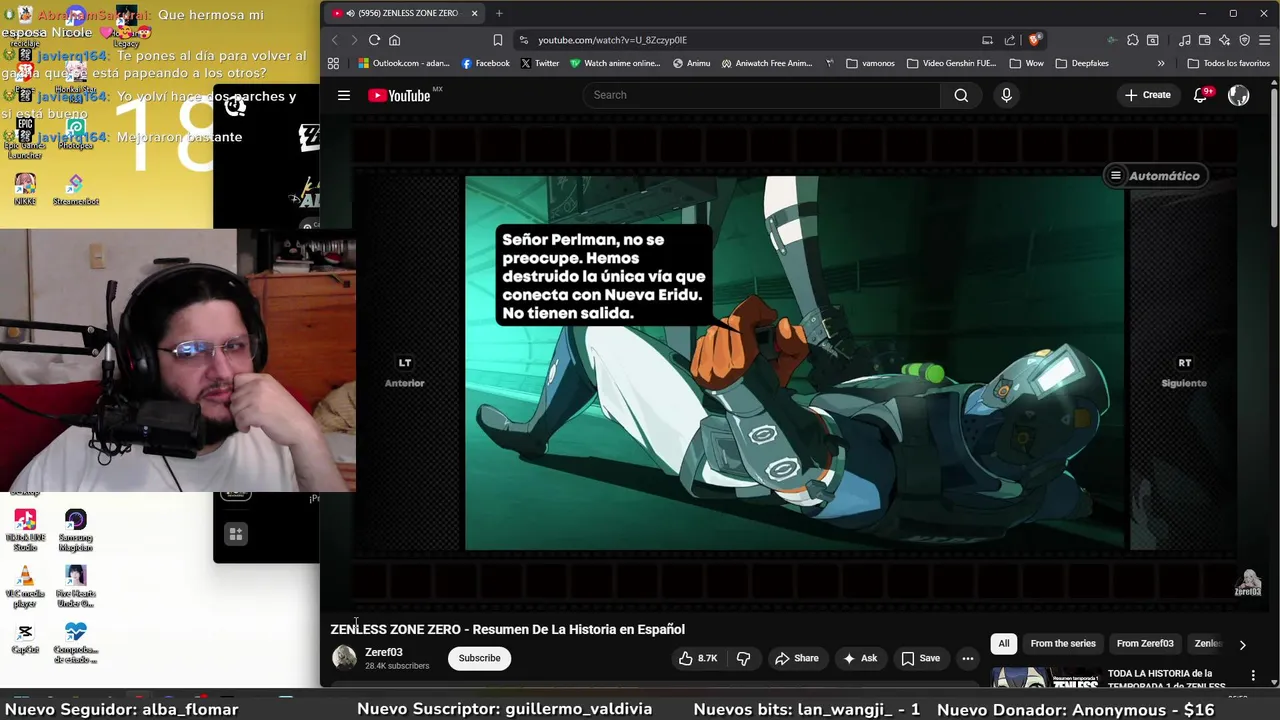This screenshot has height=720, width=1280.
Task: Click the browser address bar URL
Action: click(612, 40)
